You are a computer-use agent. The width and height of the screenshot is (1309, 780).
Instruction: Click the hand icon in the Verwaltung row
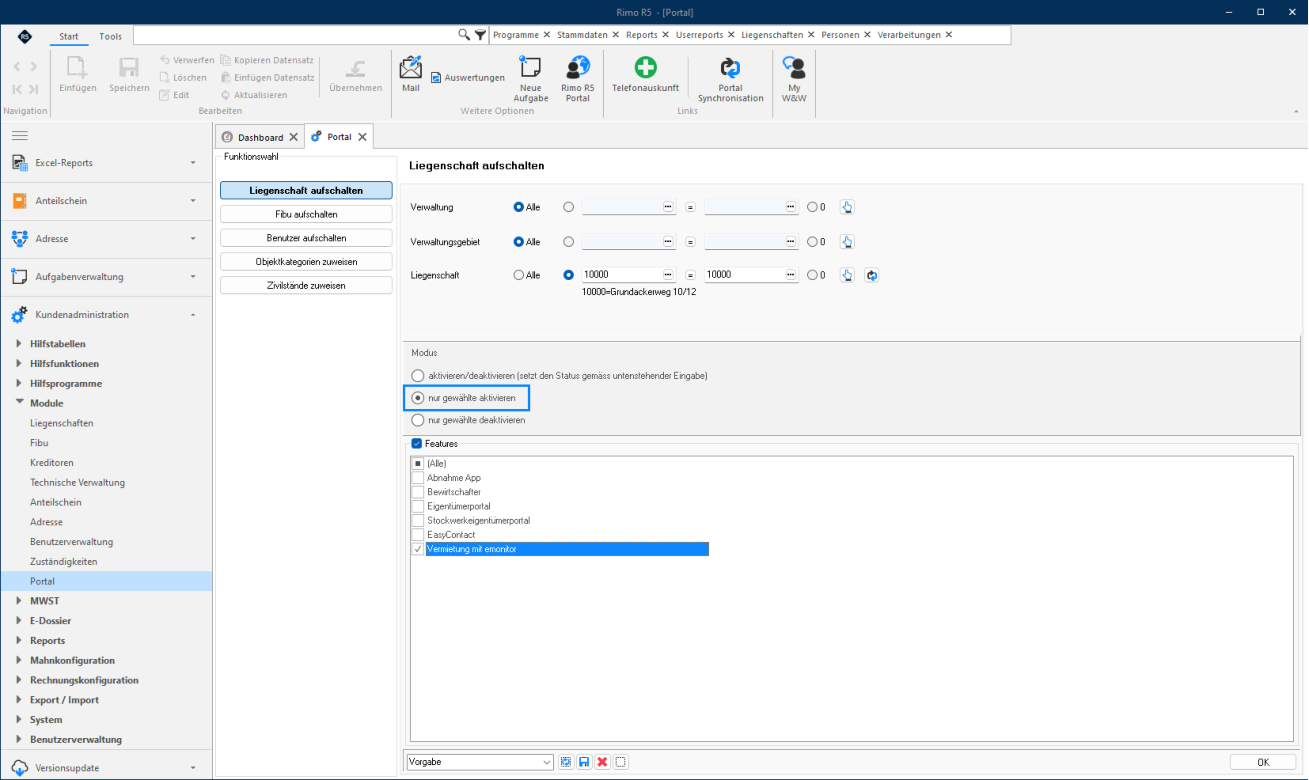coord(847,207)
